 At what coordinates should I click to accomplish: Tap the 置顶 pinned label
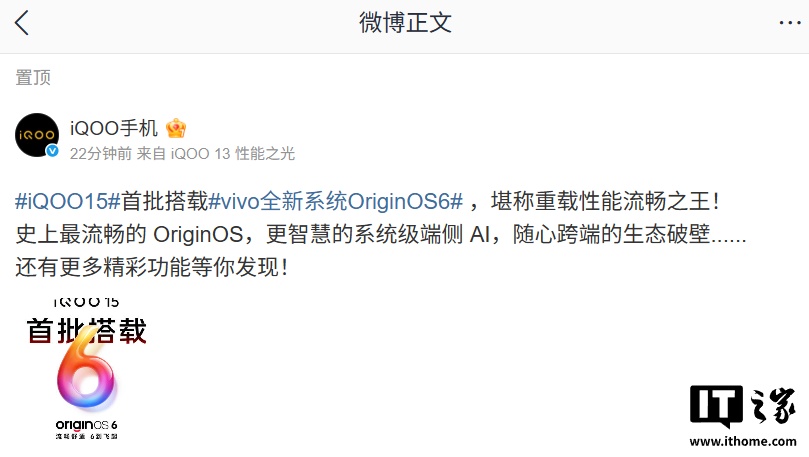[x=33, y=78]
